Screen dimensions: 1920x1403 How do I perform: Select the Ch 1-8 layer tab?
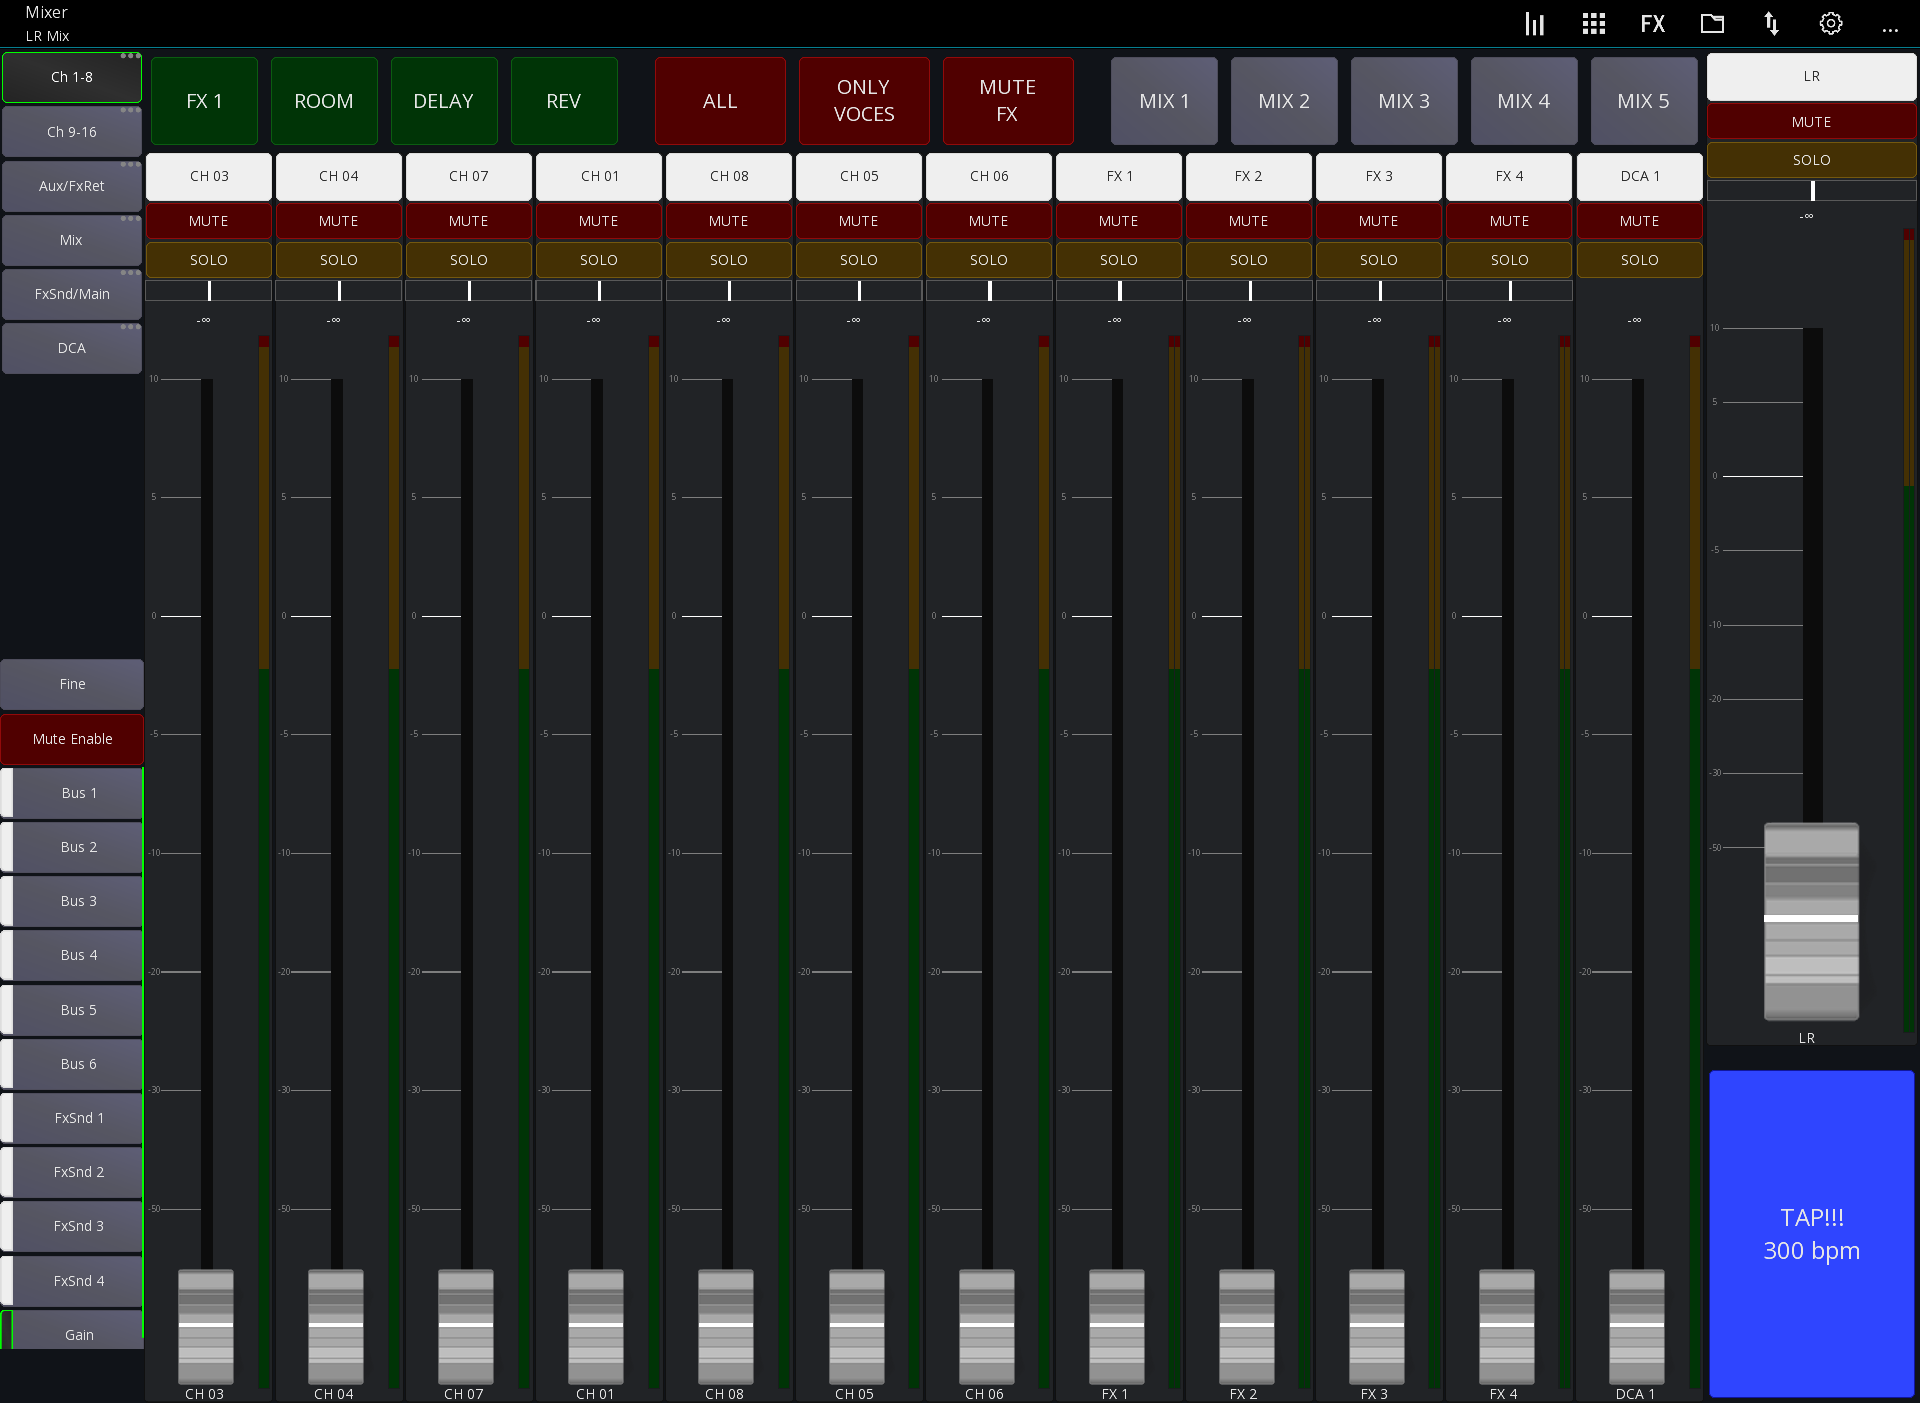(x=72, y=77)
